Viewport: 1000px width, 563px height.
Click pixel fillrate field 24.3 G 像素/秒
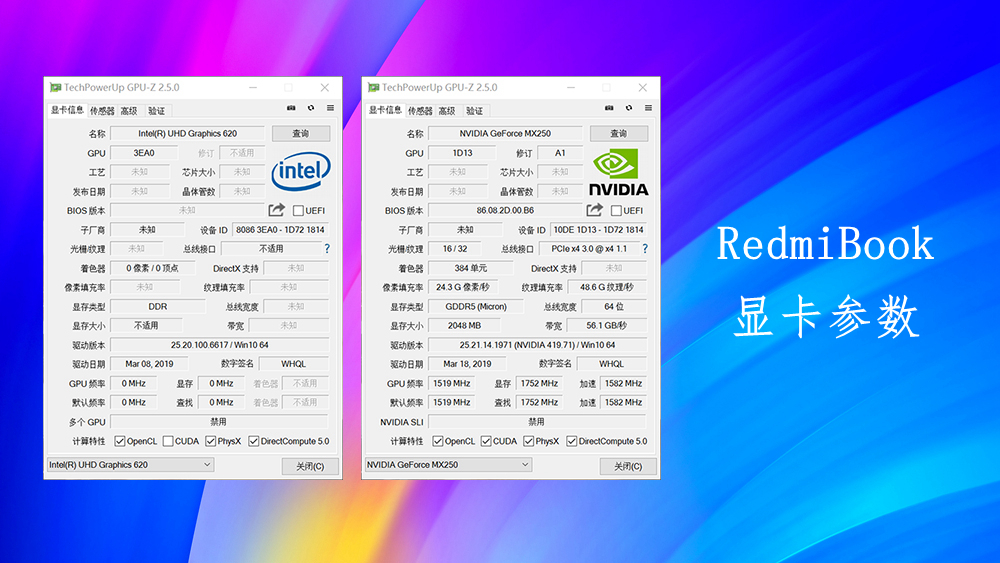463,288
